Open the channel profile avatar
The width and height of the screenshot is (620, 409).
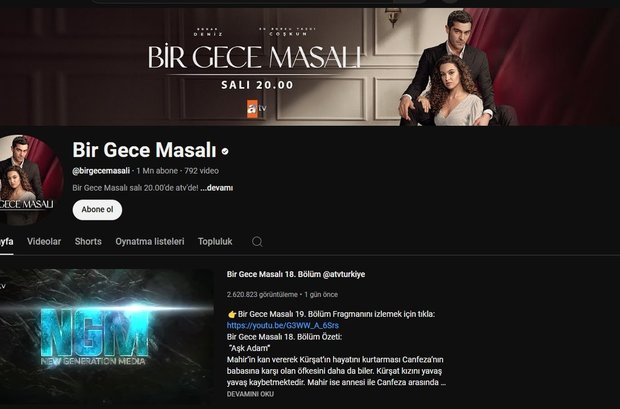[28, 180]
